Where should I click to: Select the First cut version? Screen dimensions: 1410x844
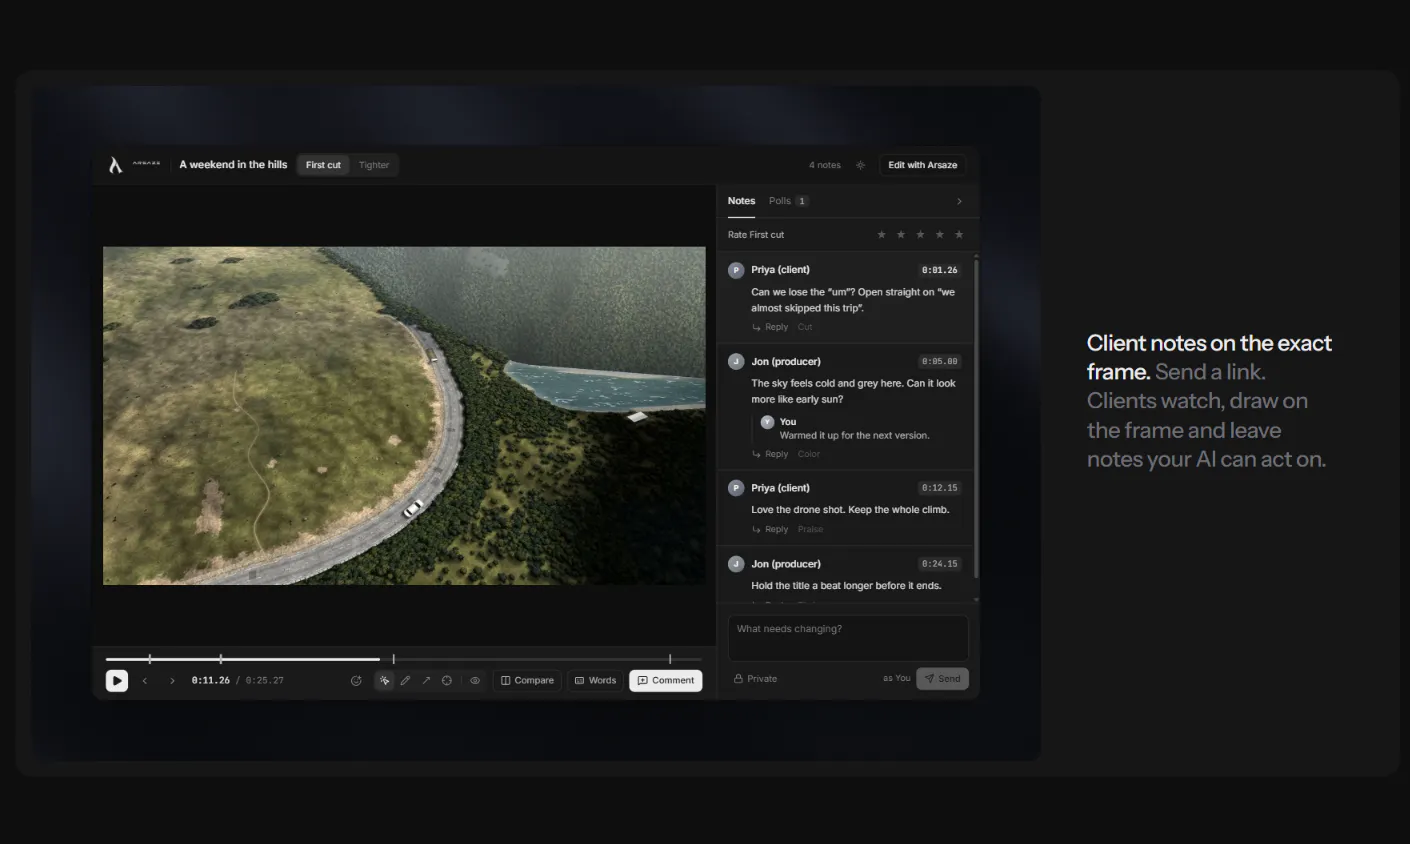[x=323, y=165]
